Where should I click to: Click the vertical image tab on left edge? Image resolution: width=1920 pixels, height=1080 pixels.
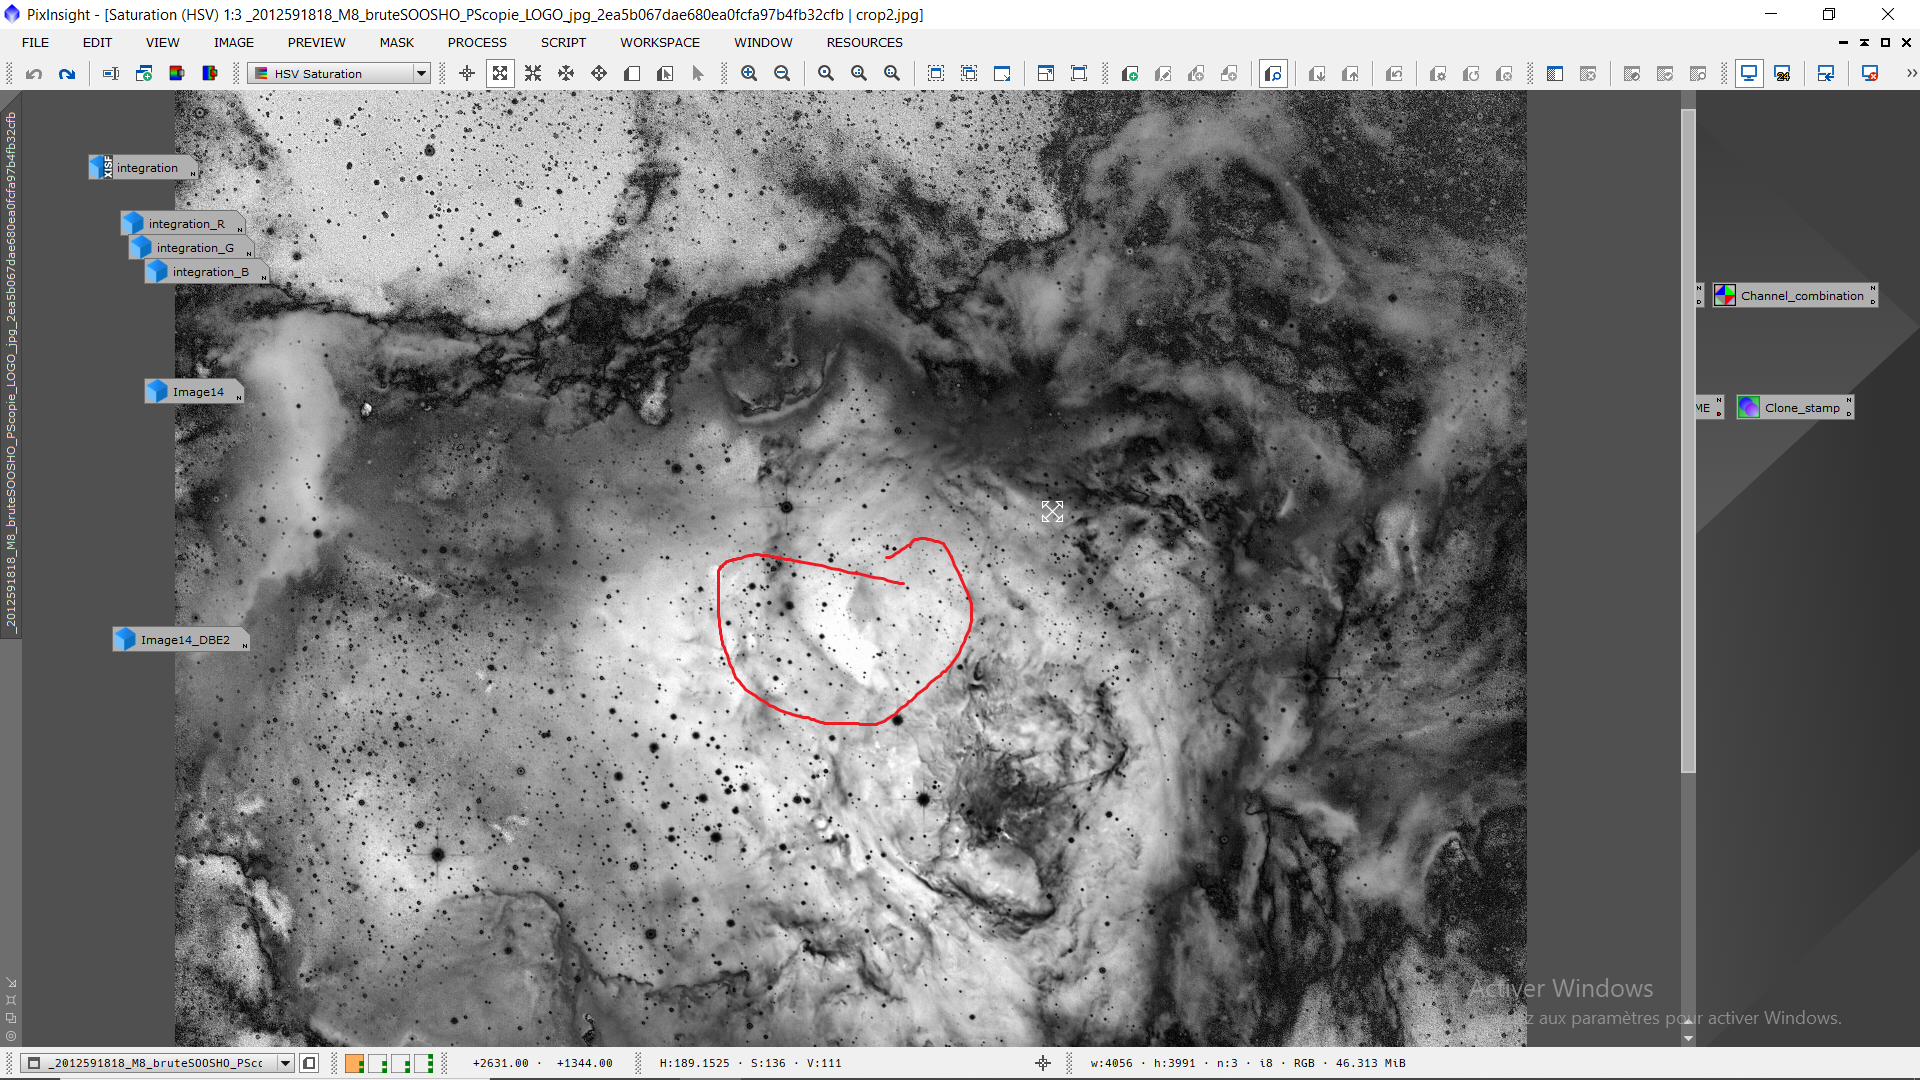(x=11, y=370)
